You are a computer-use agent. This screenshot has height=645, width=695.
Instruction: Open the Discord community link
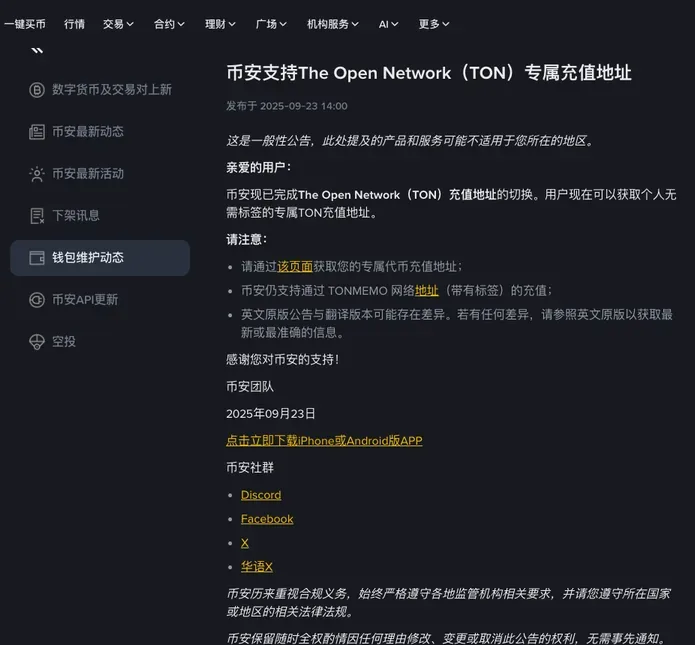pos(261,495)
